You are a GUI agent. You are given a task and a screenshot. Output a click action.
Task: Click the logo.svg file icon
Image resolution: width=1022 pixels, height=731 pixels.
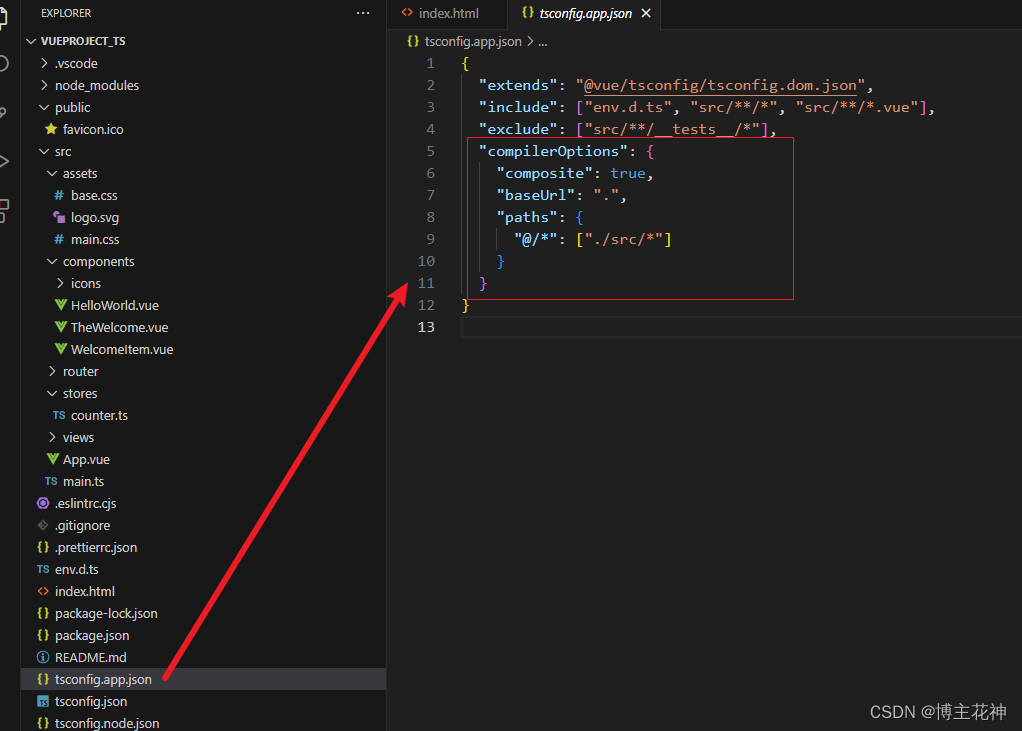pos(59,217)
